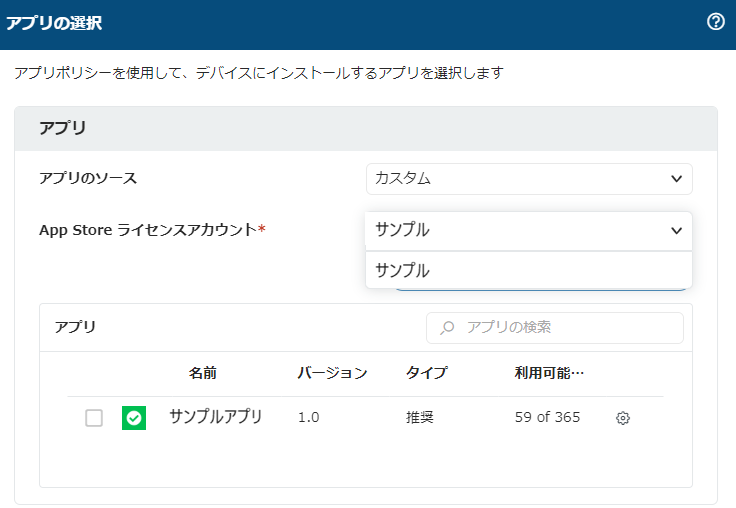Tick the checkbox for サンプルアプリ row
736x508 pixels.
click(94, 418)
